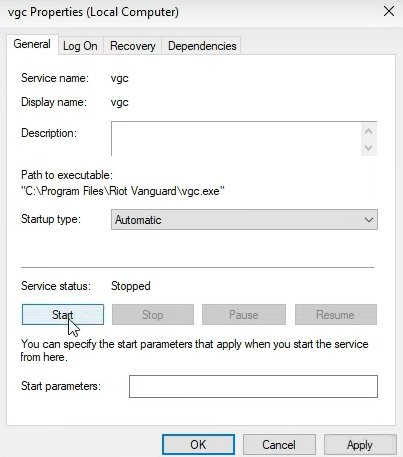This screenshot has height=457, width=403.
Task: Click inside the Description text box
Action: pyautogui.click(x=236, y=139)
